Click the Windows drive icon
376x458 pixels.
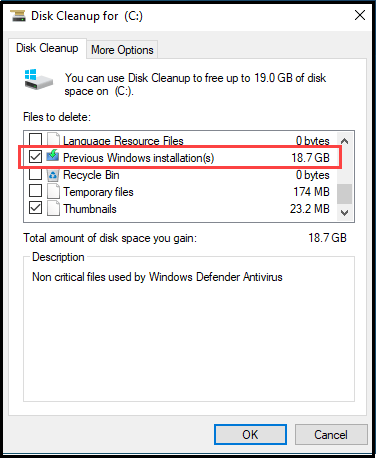[39, 80]
